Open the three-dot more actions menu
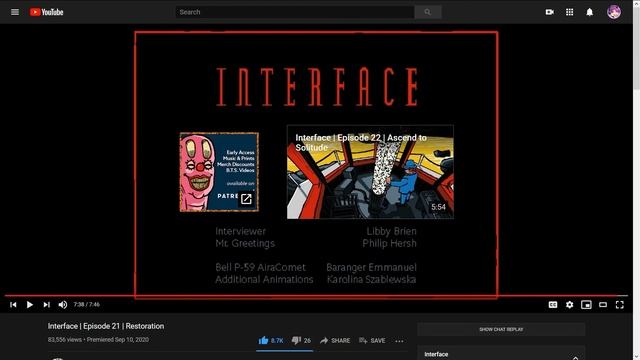This screenshot has height=360, width=640. click(x=399, y=341)
